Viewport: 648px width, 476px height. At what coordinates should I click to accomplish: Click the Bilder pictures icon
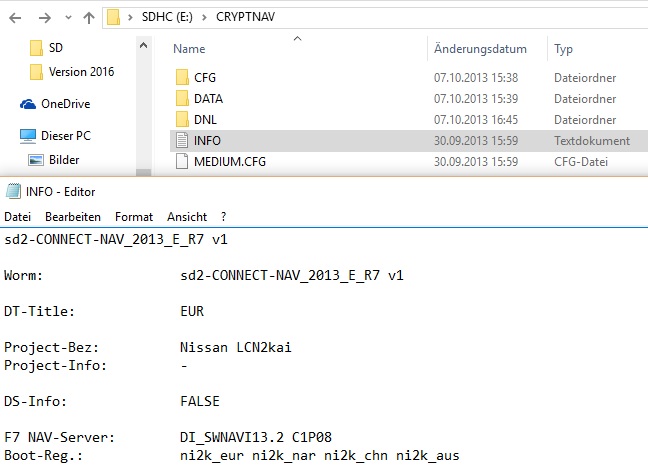click(x=36, y=160)
